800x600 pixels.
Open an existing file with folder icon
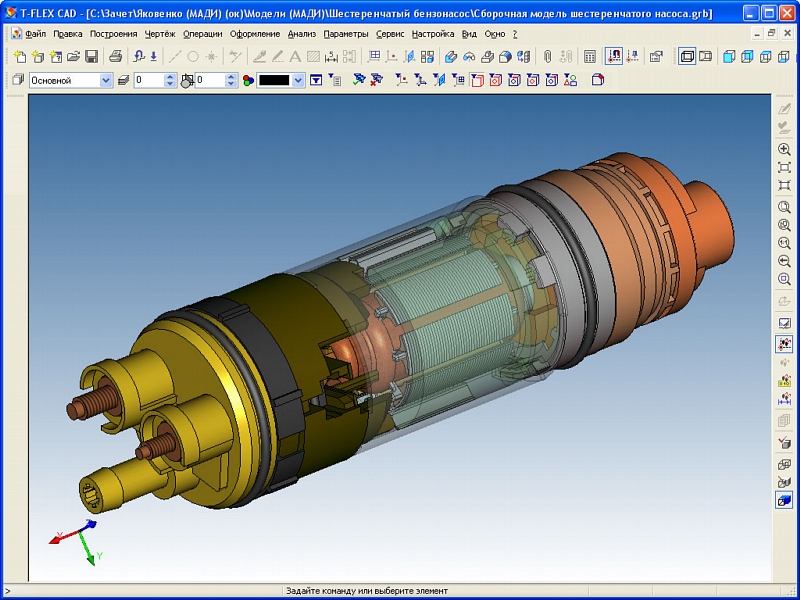[73, 56]
